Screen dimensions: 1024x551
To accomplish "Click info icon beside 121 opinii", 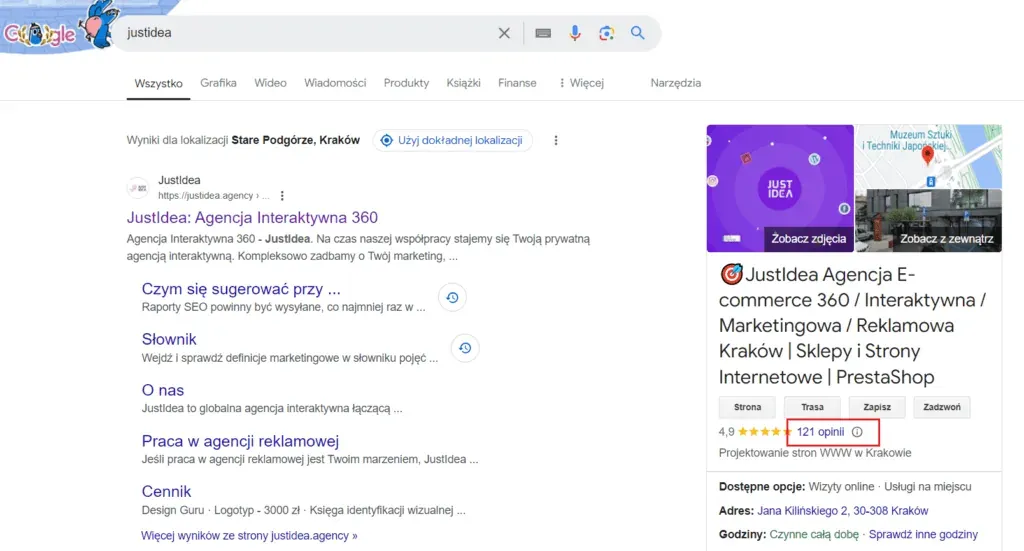I will click(857, 432).
